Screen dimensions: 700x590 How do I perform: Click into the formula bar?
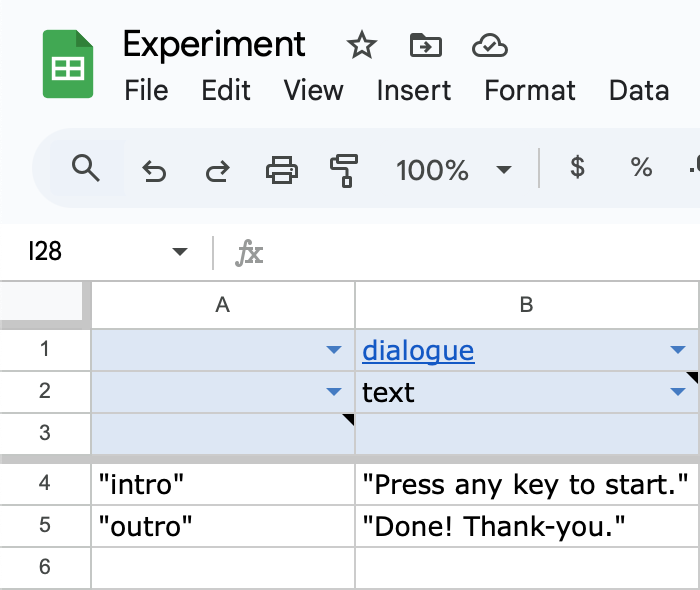482,253
